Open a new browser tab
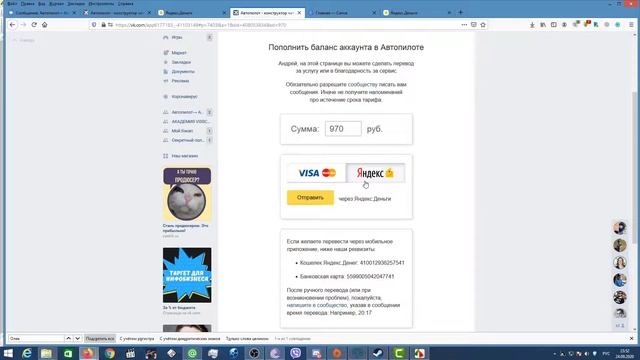Screen dimensions: 640x360 [460, 13]
